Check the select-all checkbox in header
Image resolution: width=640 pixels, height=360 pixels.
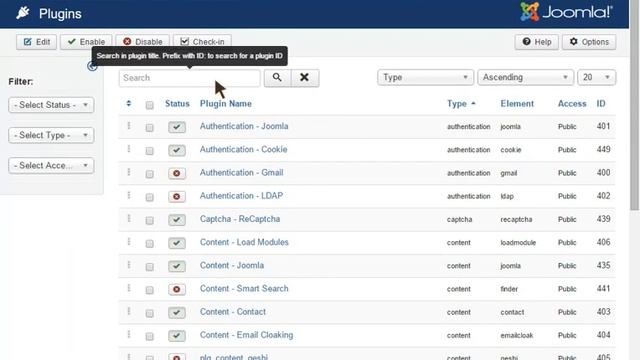pyautogui.click(x=149, y=105)
